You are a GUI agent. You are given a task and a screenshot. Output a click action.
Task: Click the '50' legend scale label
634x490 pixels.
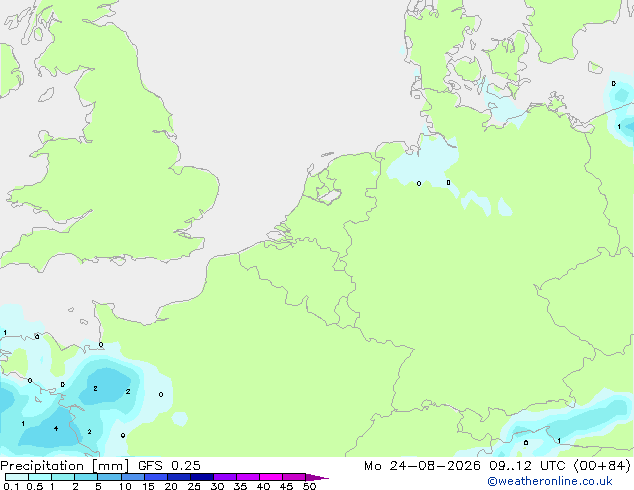[x=309, y=486]
